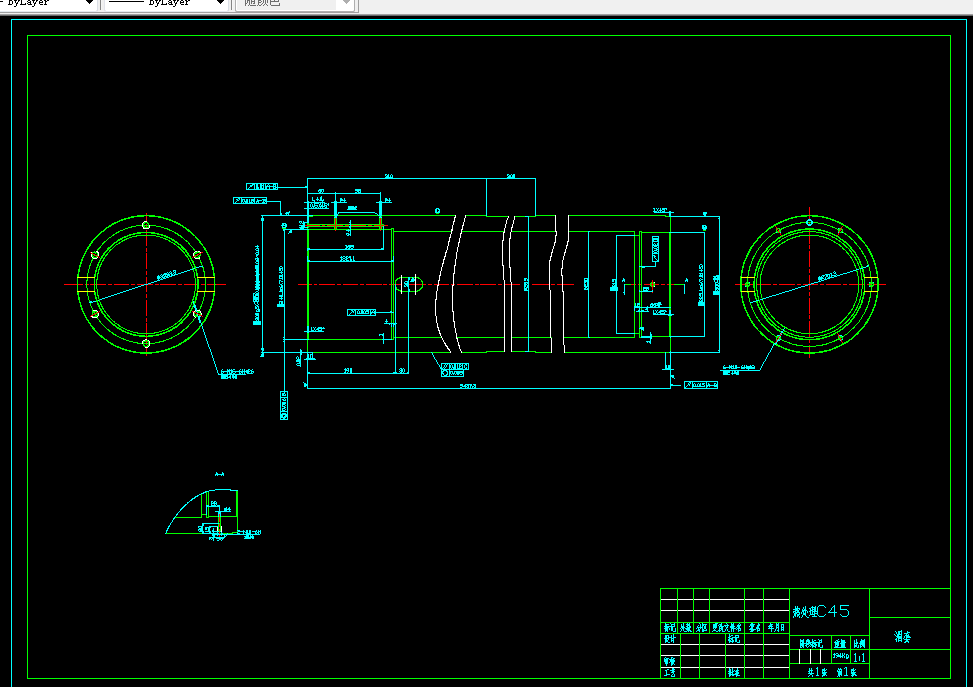Click the 设计 cell in the title block
973x687 pixels.
click(670, 639)
